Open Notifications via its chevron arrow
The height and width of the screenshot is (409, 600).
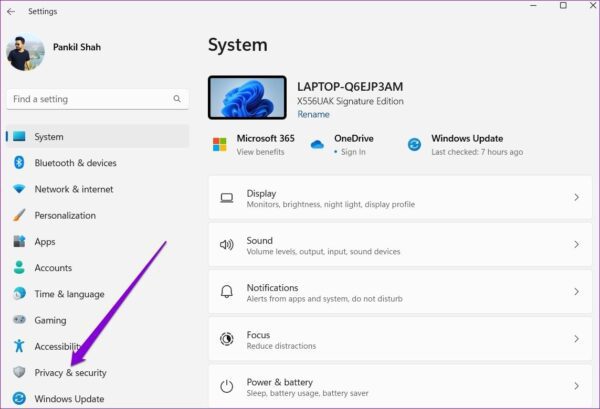coord(576,292)
